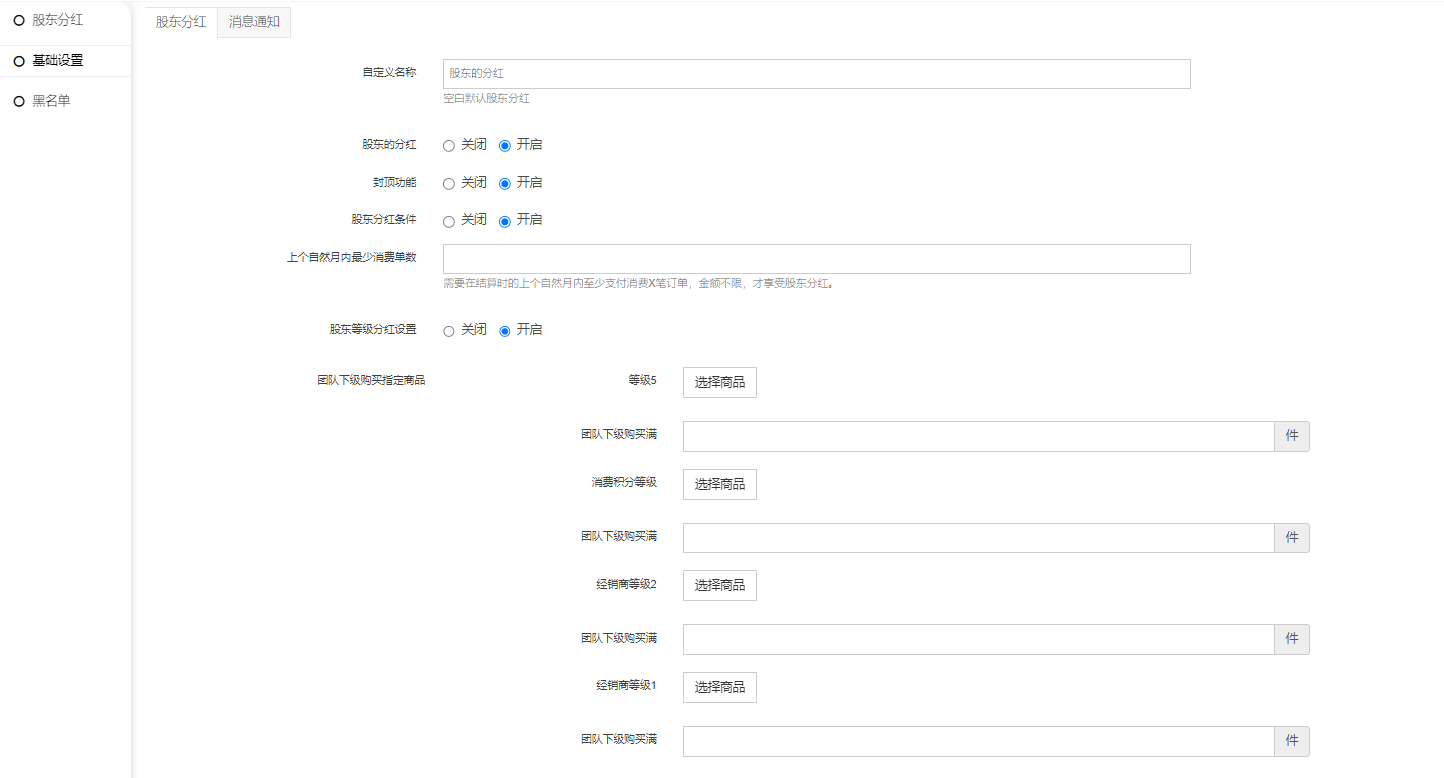Image resolution: width=1444 pixels, height=778 pixels.
Task: Set 股东的分红 to 关闭
Action: click(x=449, y=146)
